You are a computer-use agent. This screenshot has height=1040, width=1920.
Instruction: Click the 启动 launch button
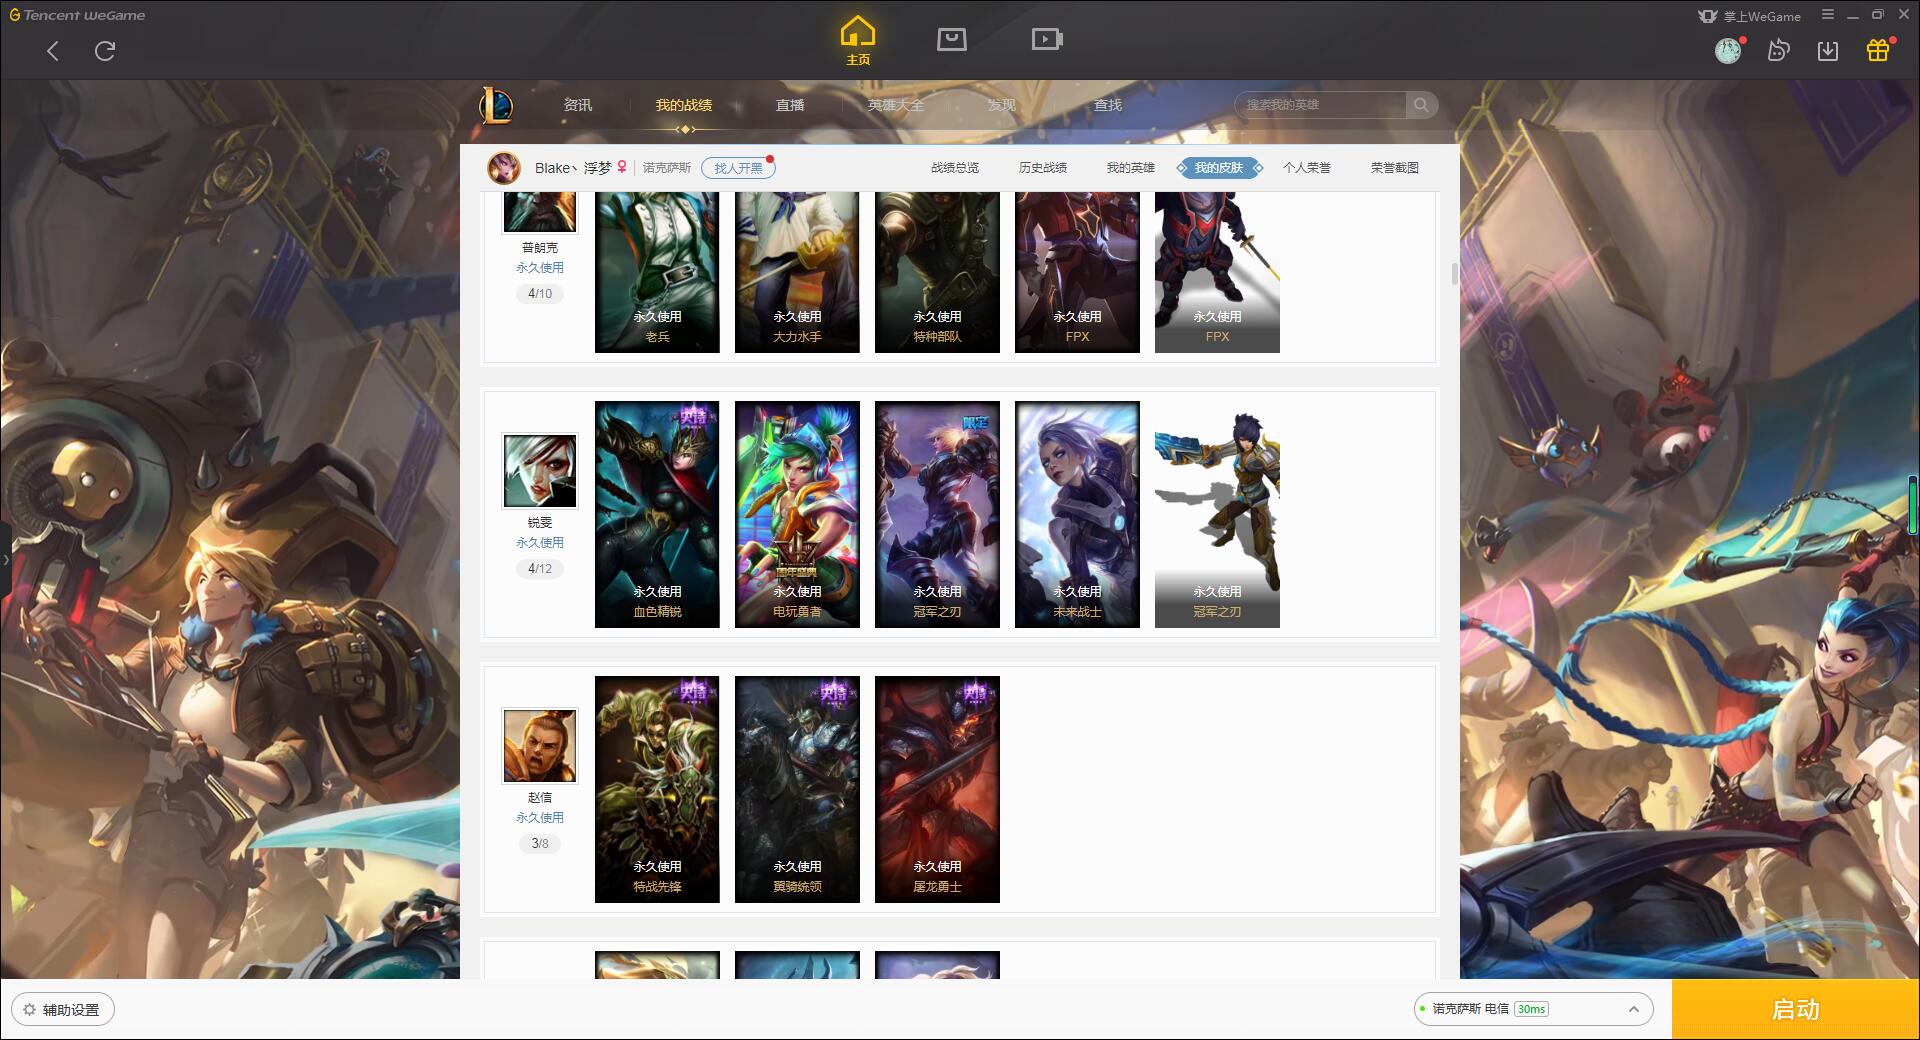tap(1796, 1010)
